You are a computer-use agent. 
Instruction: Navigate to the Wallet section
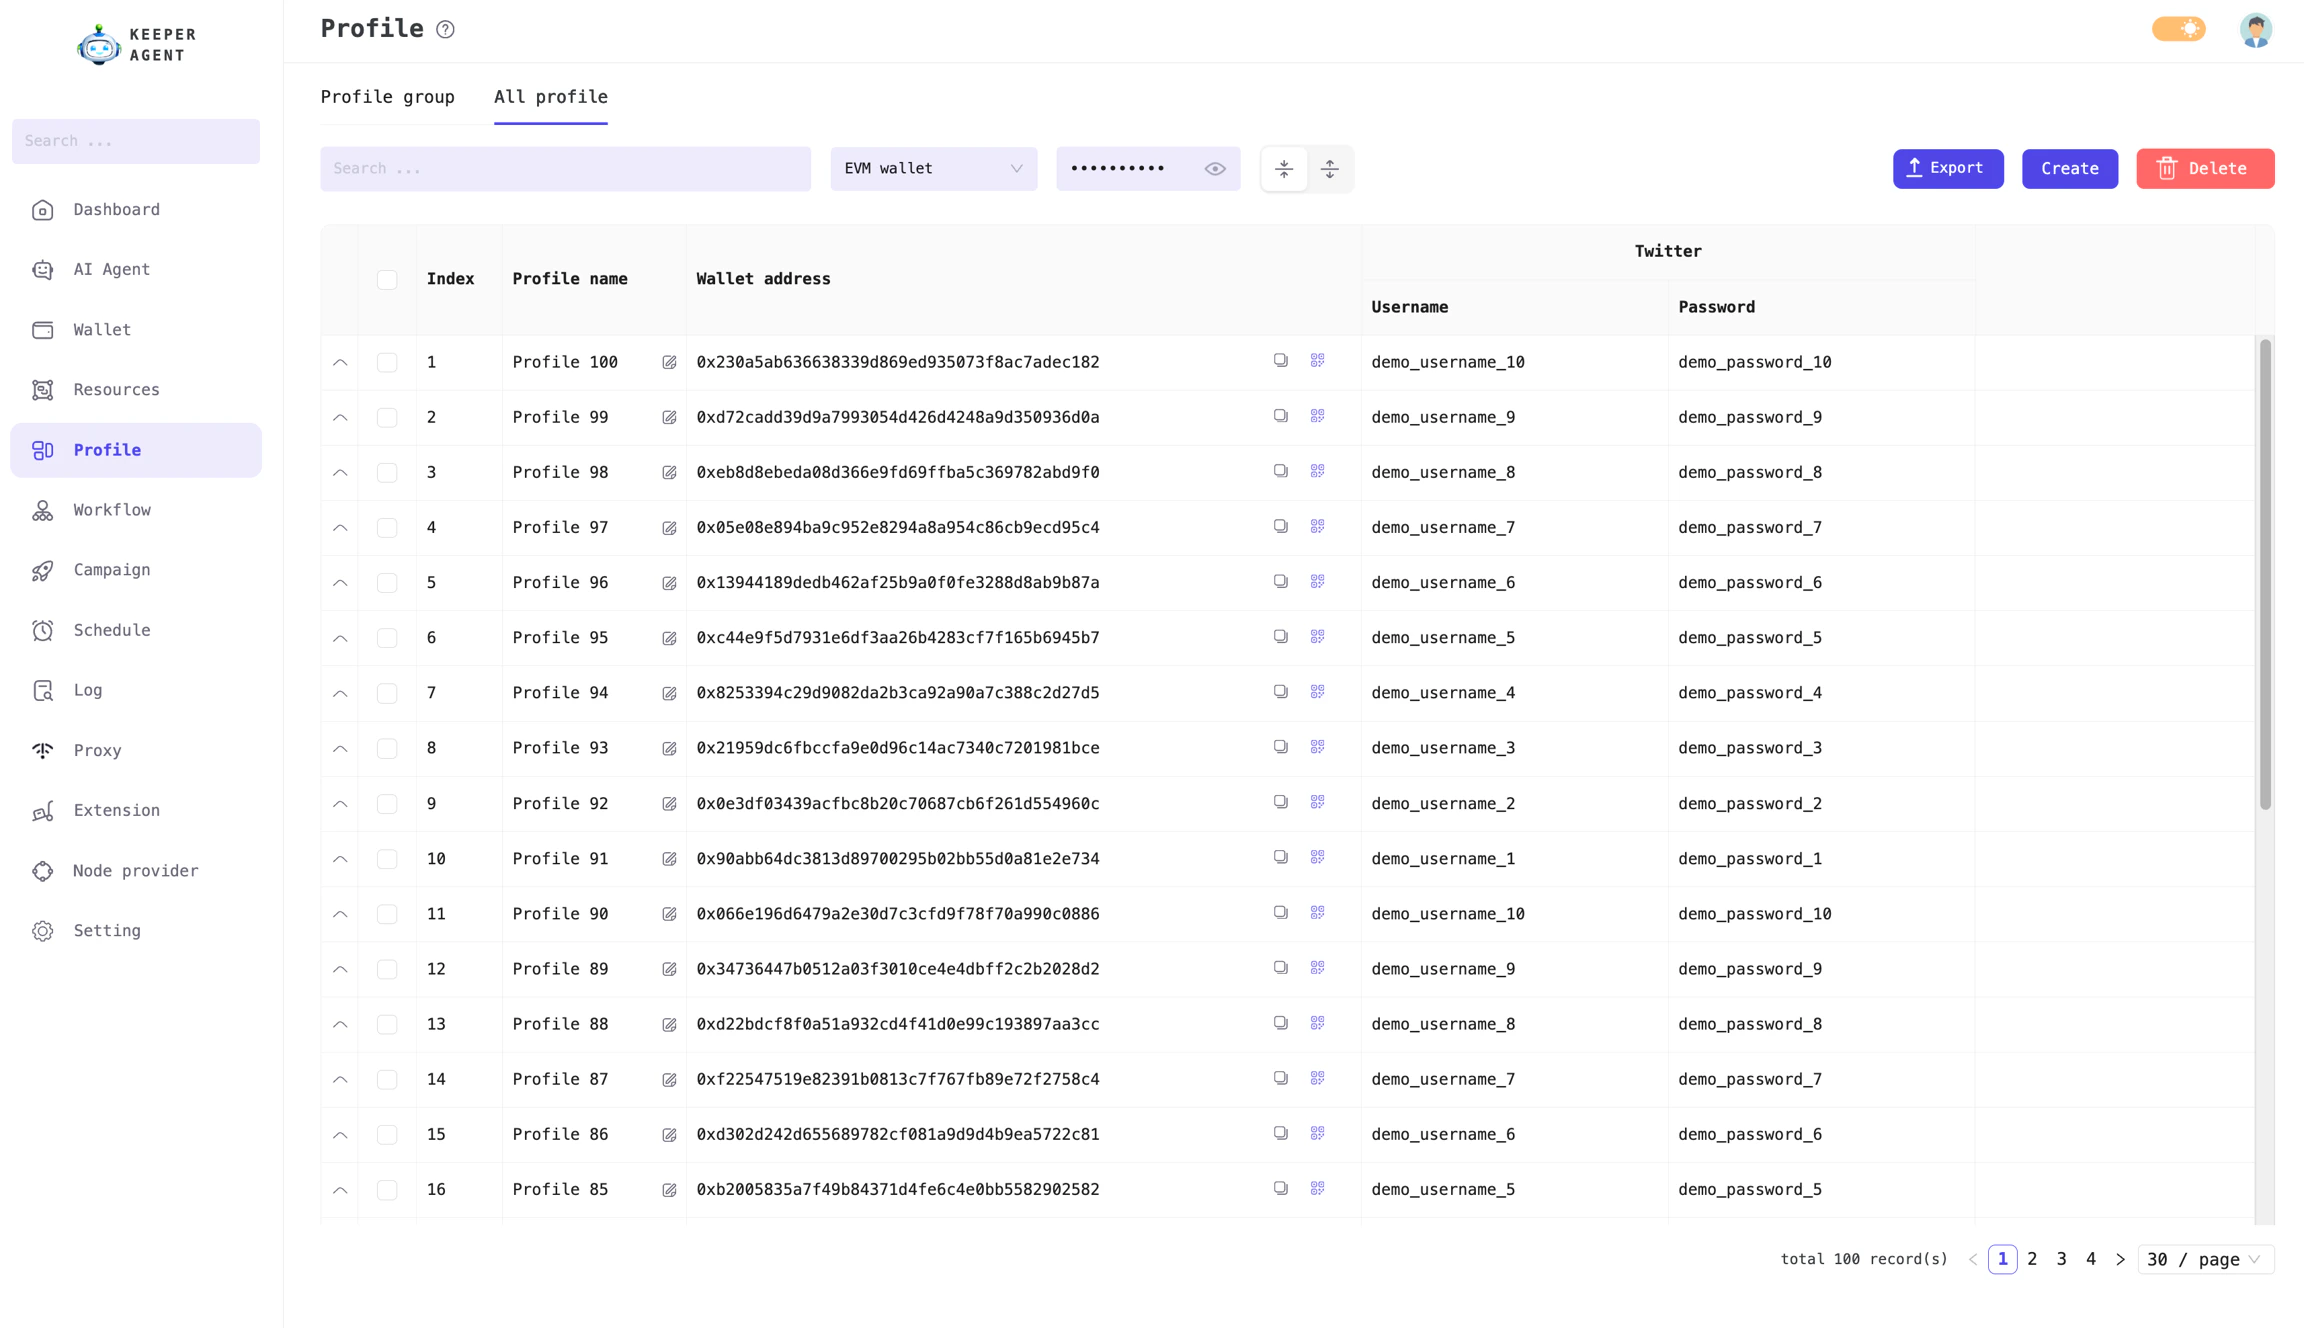tap(101, 330)
